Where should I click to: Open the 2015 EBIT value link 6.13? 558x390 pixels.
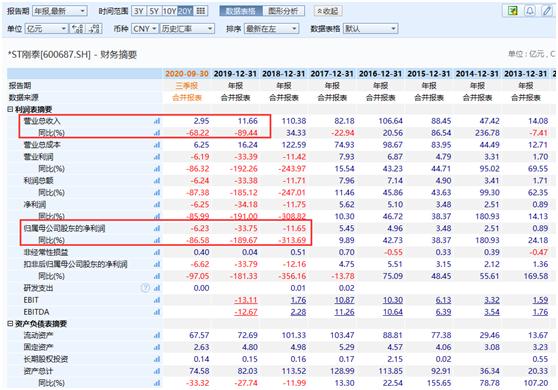pyautogui.click(x=443, y=300)
